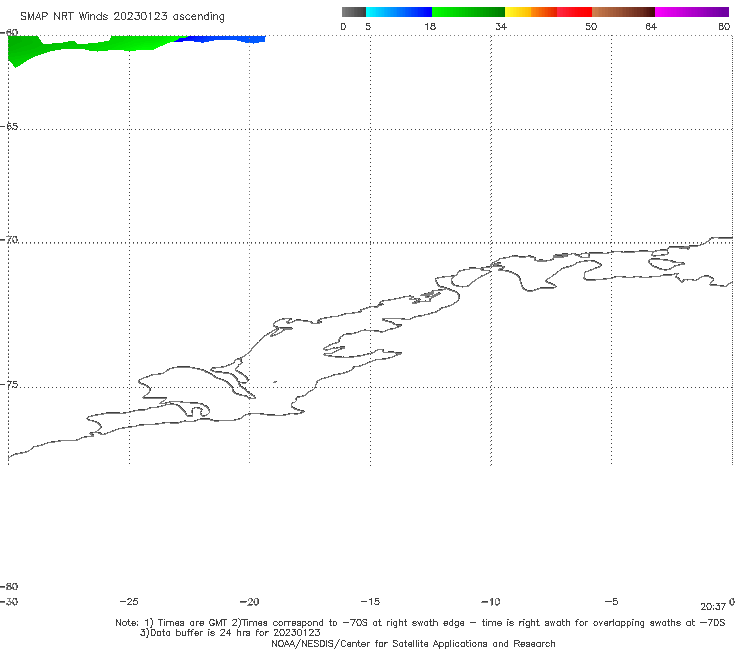Click the color bar label '5'
The image size is (740, 650).
(x=368, y=26)
